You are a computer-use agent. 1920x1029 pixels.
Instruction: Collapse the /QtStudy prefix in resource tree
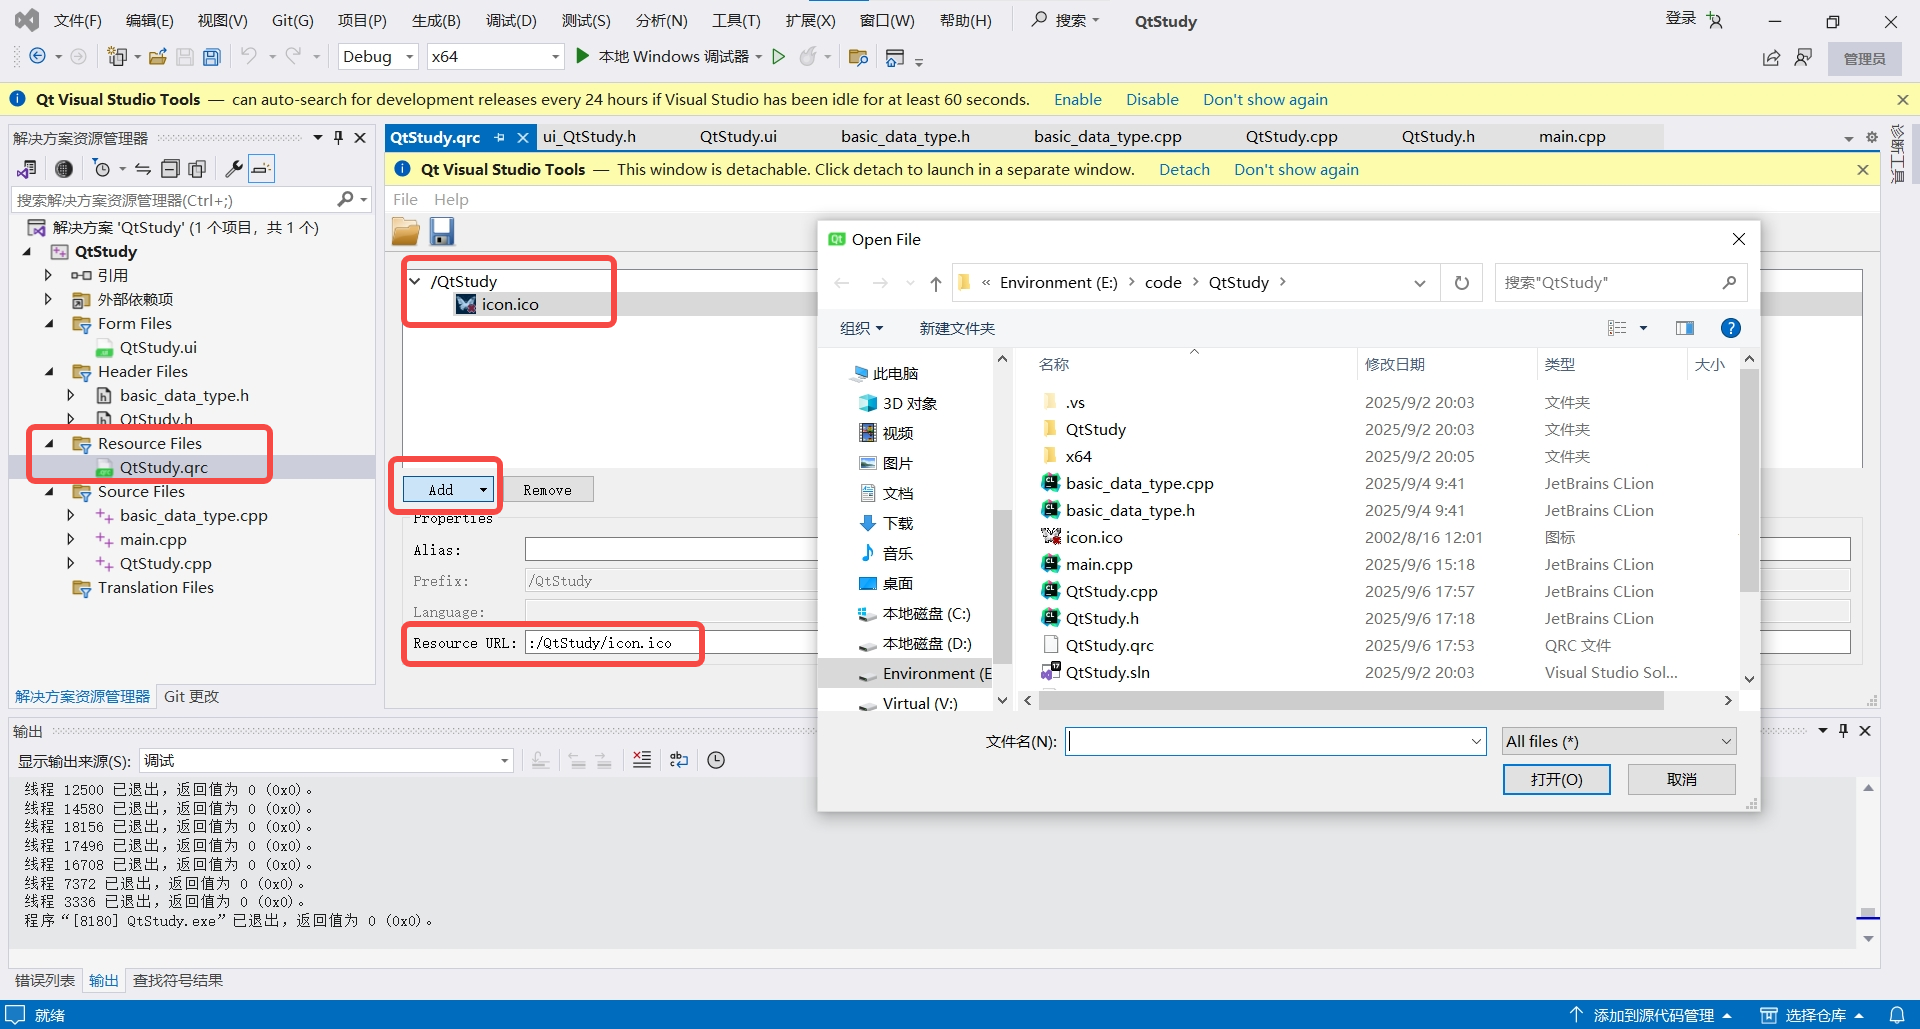[x=415, y=281]
